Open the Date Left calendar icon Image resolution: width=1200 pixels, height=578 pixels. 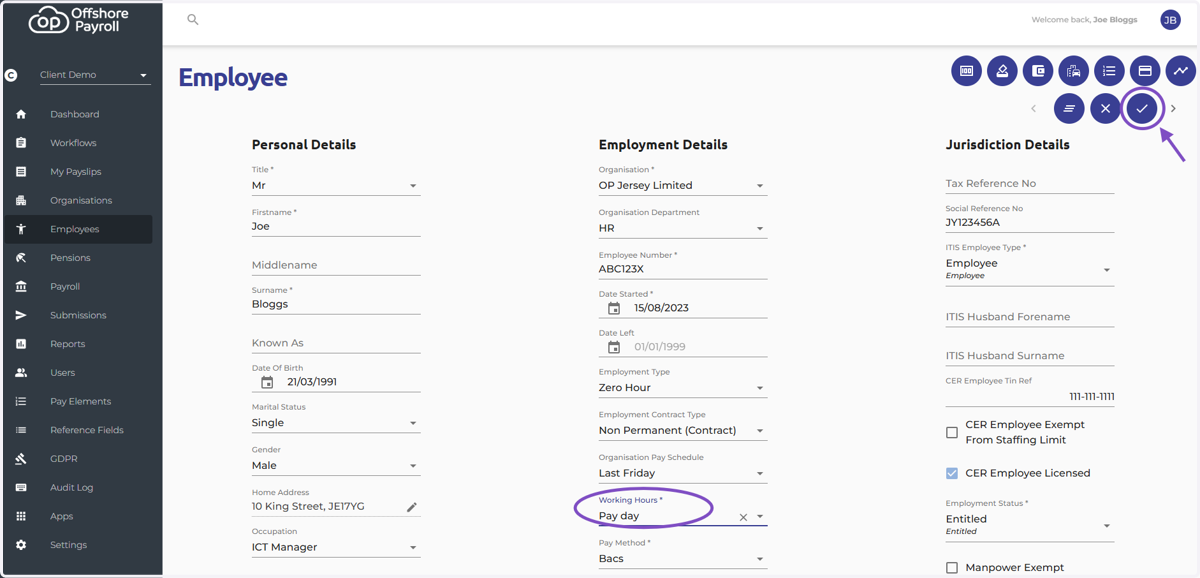tap(614, 348)
